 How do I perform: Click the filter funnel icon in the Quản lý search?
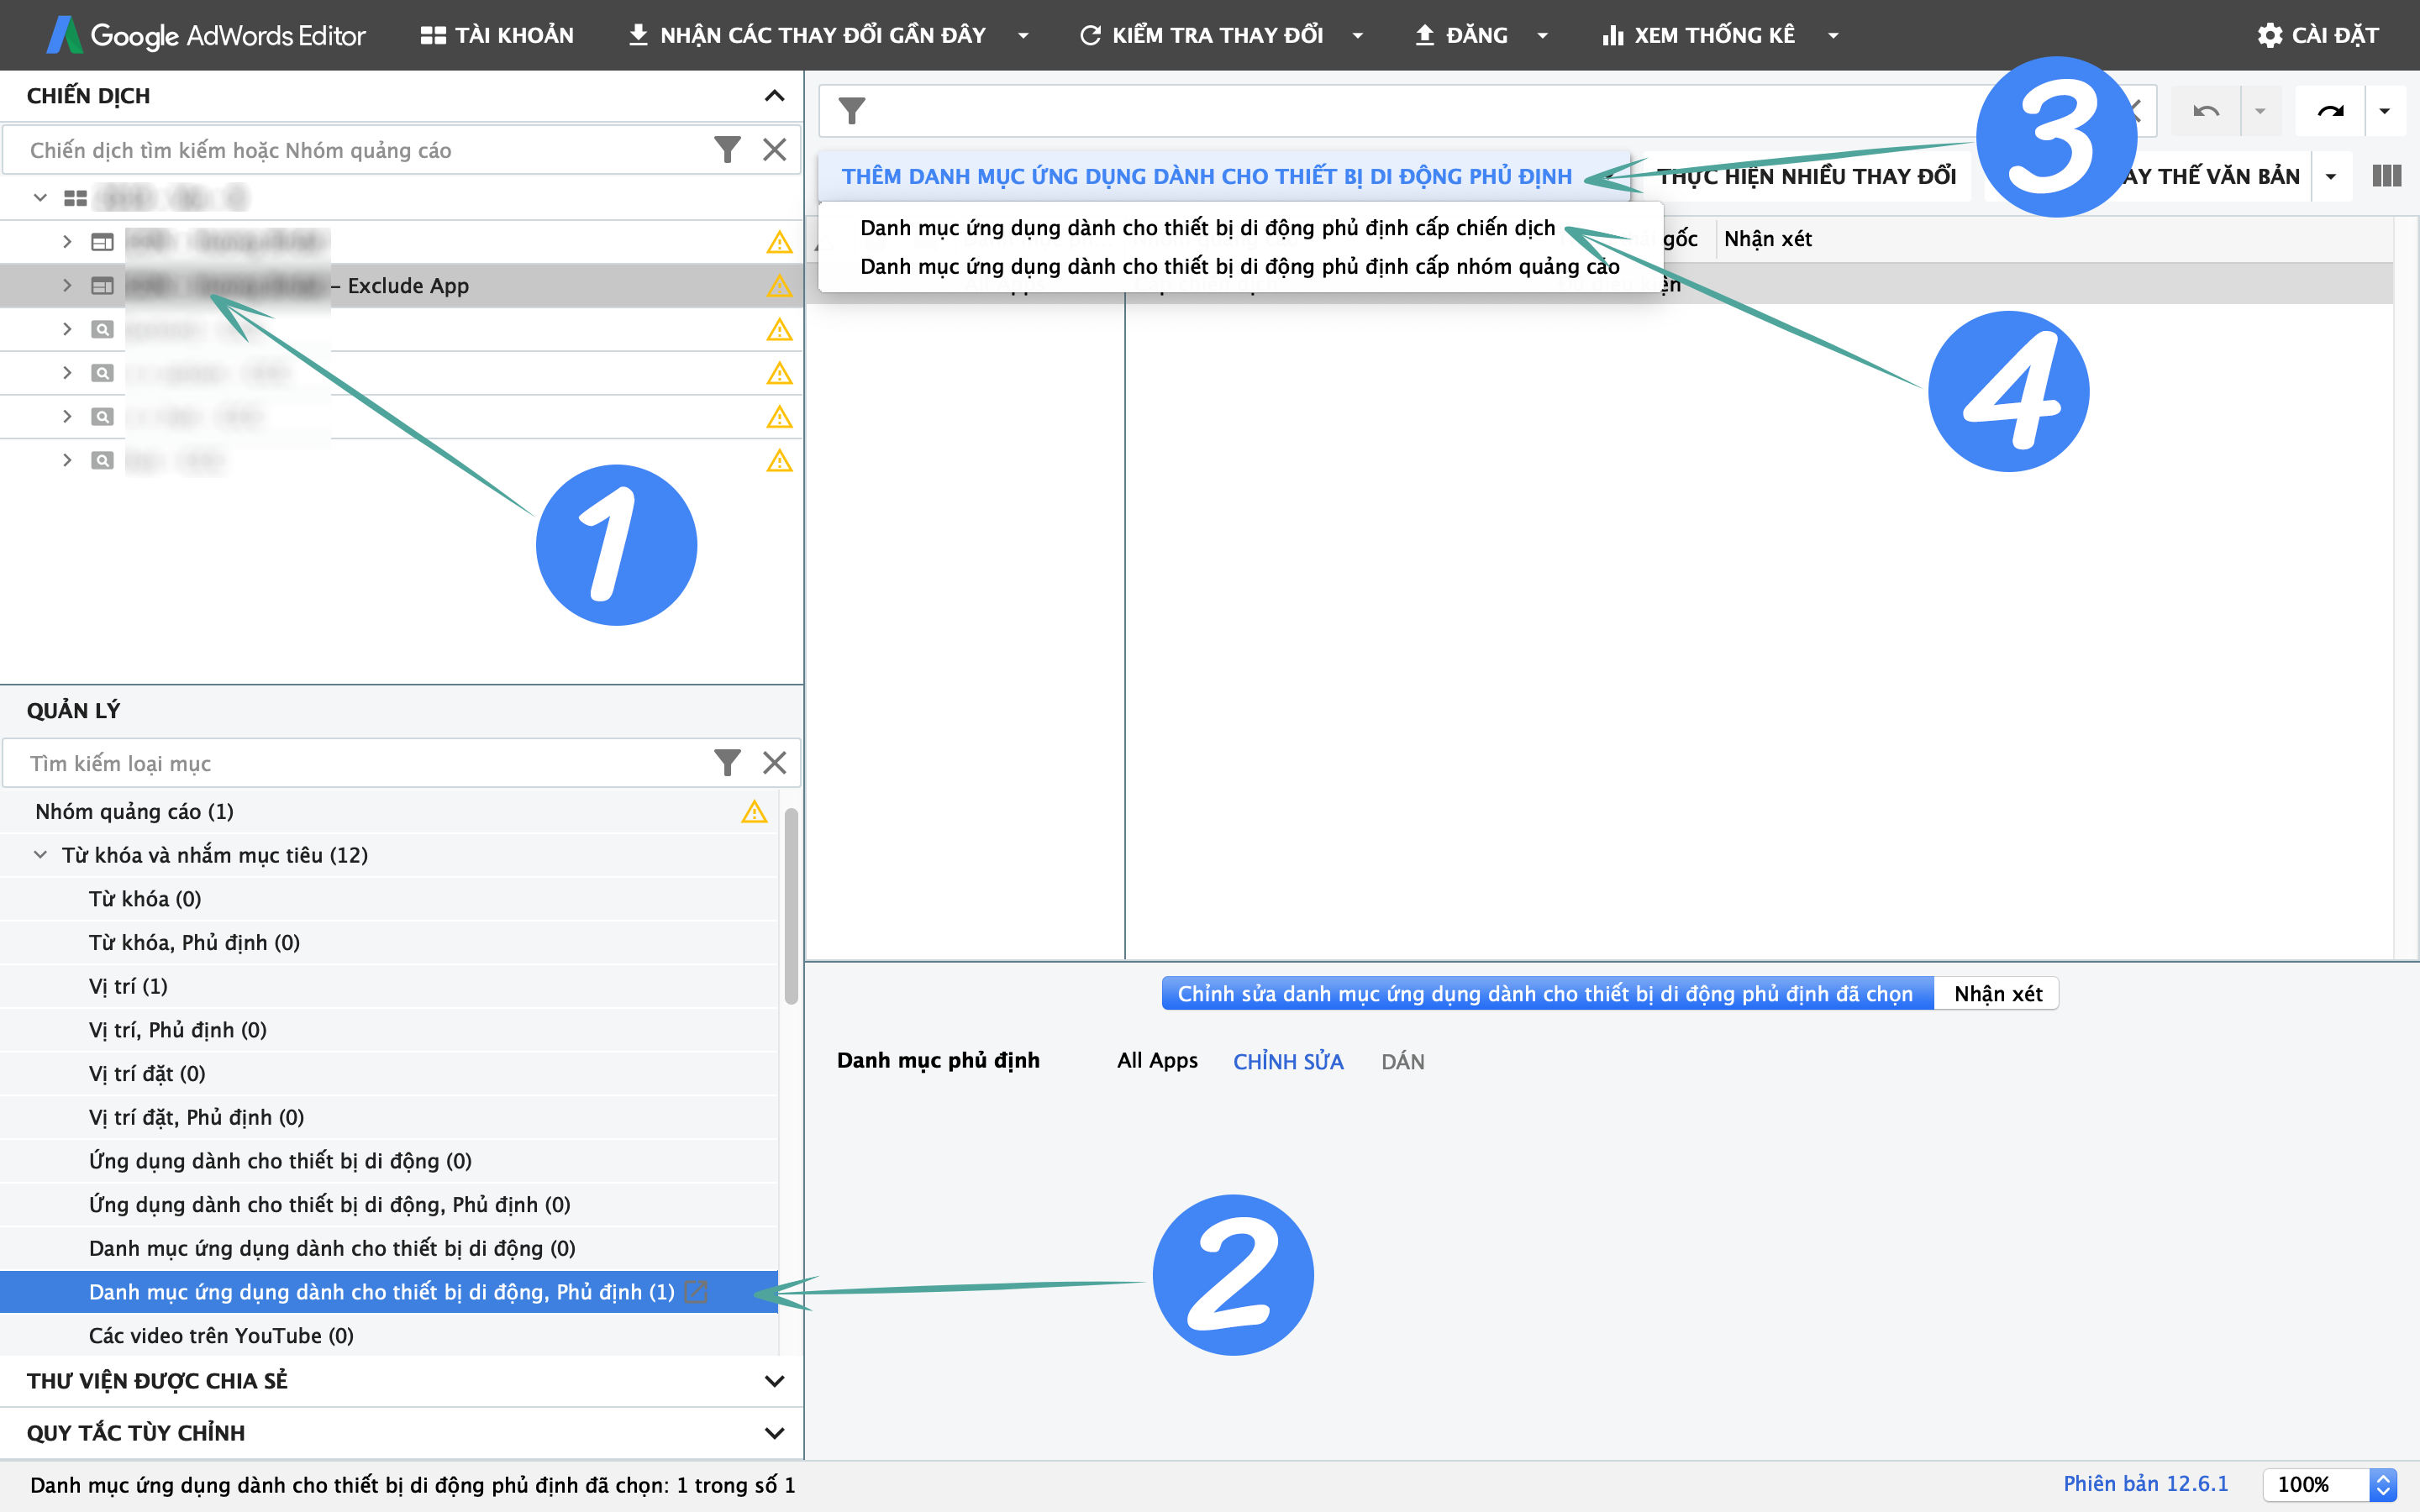727,763
